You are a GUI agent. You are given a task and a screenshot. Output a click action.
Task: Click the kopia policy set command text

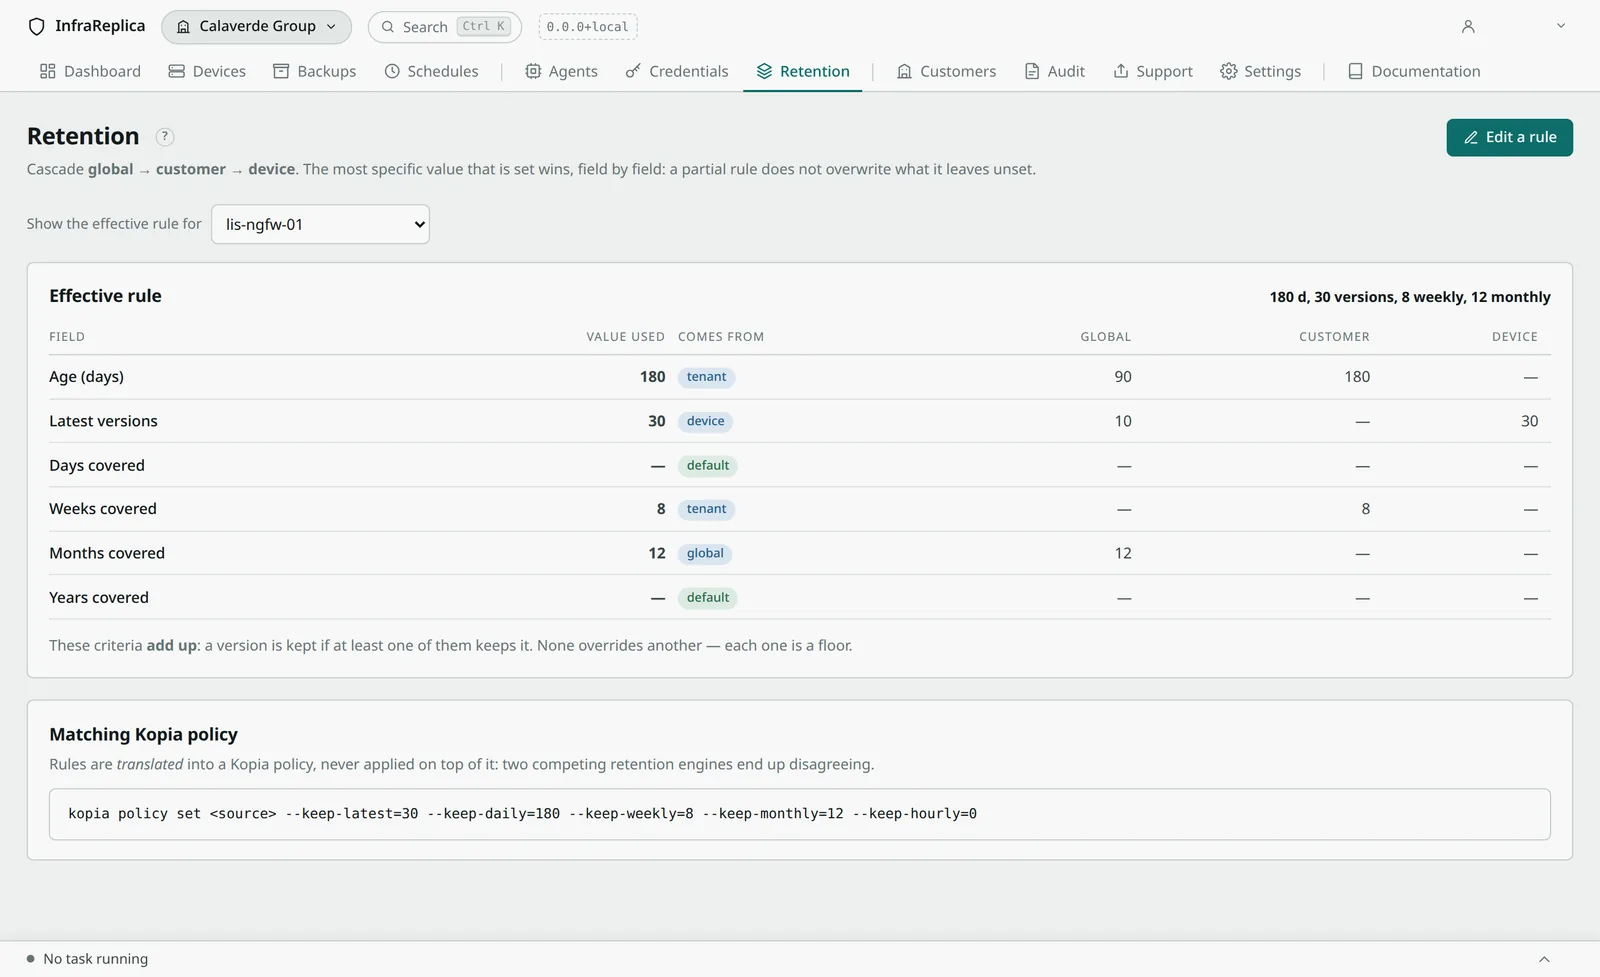tap(522, 814)
